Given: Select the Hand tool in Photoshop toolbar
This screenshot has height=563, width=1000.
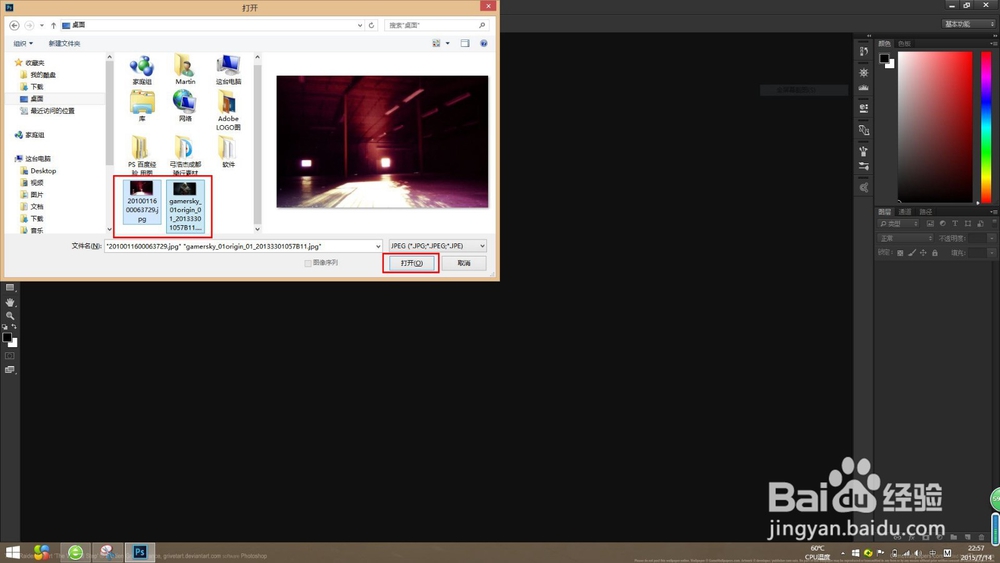Looking at the screenshot, I should pyautogui.click(x=10, y=302).
